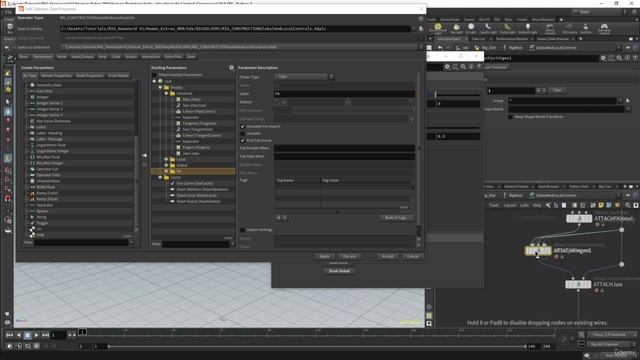
Task: Click the Discard button
Action: pos(349,257)
